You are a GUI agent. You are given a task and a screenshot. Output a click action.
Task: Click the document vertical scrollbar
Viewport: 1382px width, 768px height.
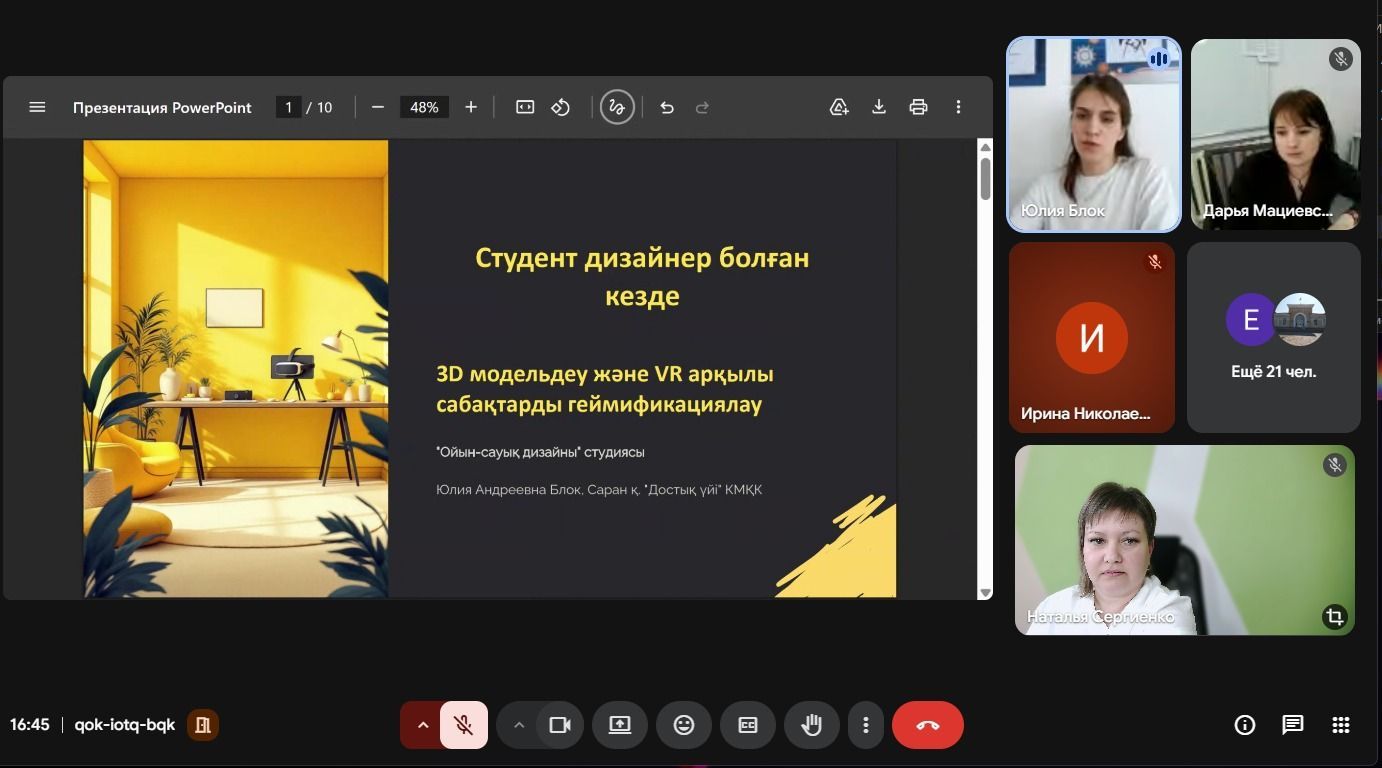[x=985, y=180]
